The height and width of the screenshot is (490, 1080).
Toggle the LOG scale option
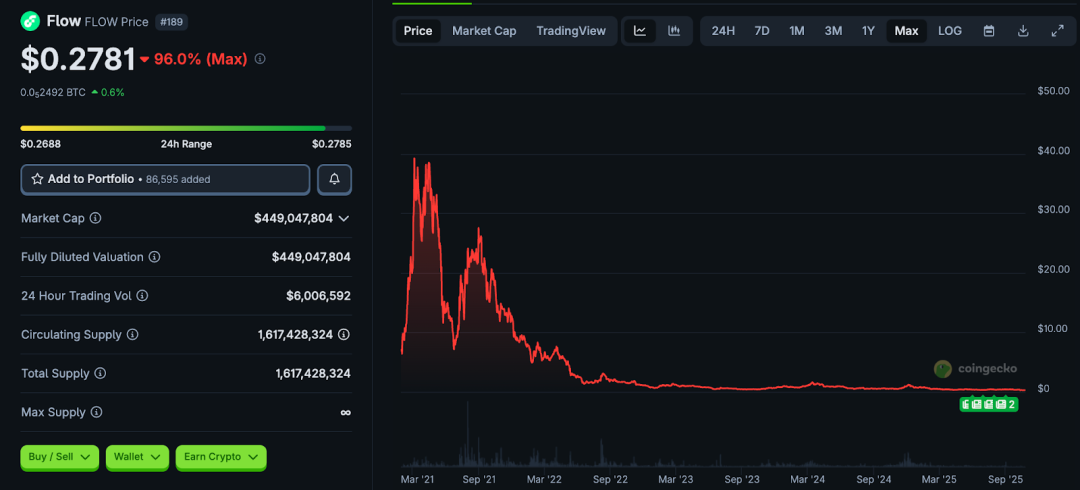[x=950, y=31]
